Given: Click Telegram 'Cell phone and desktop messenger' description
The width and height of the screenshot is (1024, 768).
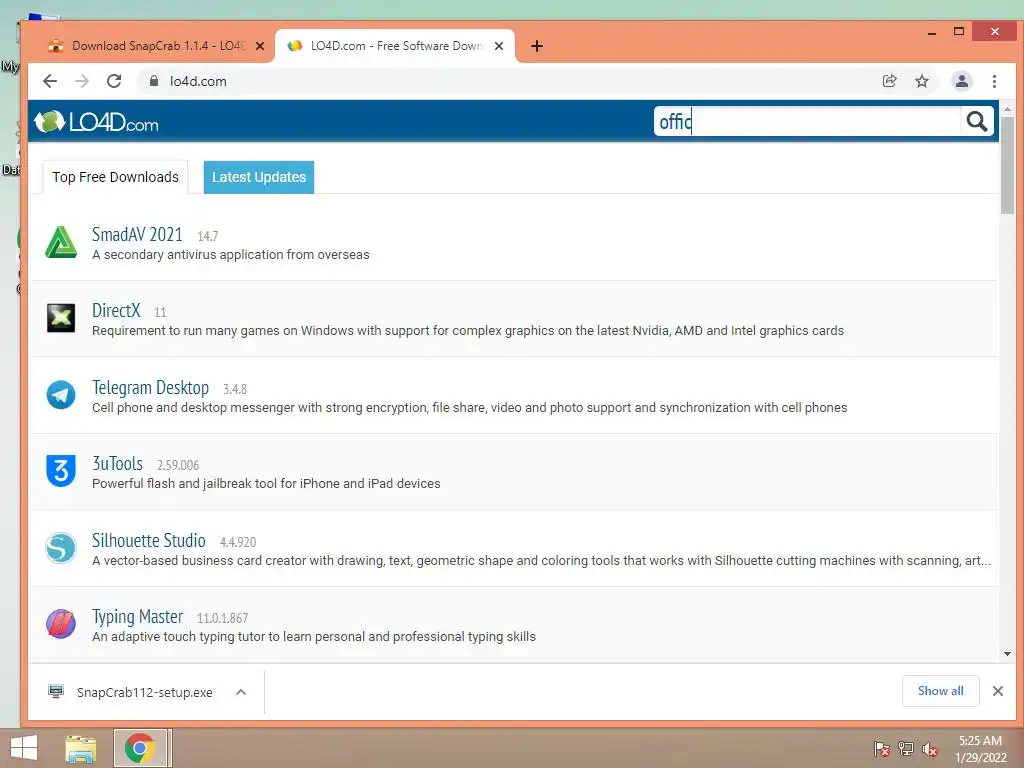Looking at the screenshot, I should click(470, 408).
